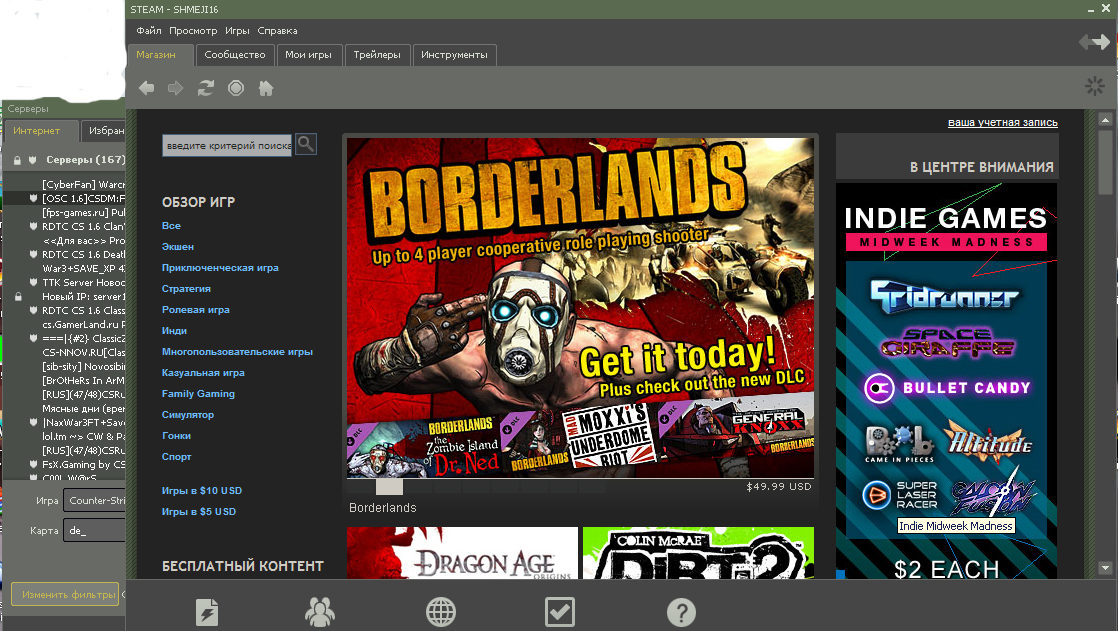Open Игра dropdown in Servers window
This screenshot has height=631, width=1118.
point(94,501)
